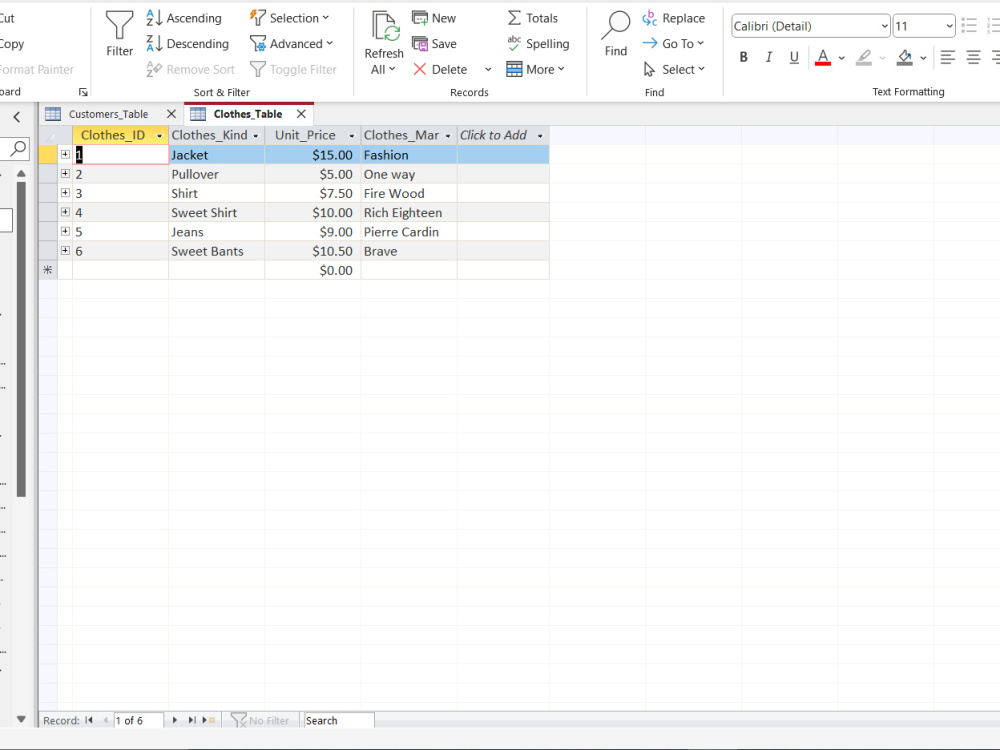The height and width of the screenshot is (750, 1000).
Task: Save the current record
Action: pos(434,43)
